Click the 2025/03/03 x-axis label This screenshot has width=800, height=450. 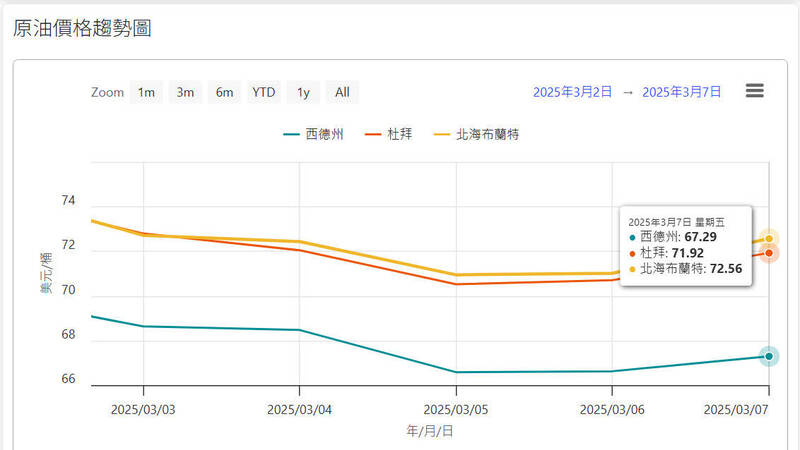143,409
